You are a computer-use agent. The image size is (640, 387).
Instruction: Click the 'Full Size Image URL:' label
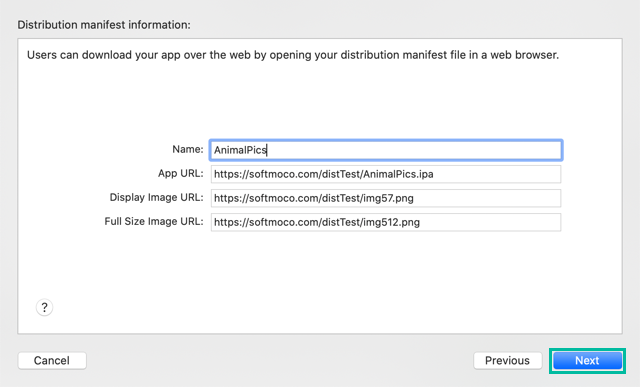(154, 222)
